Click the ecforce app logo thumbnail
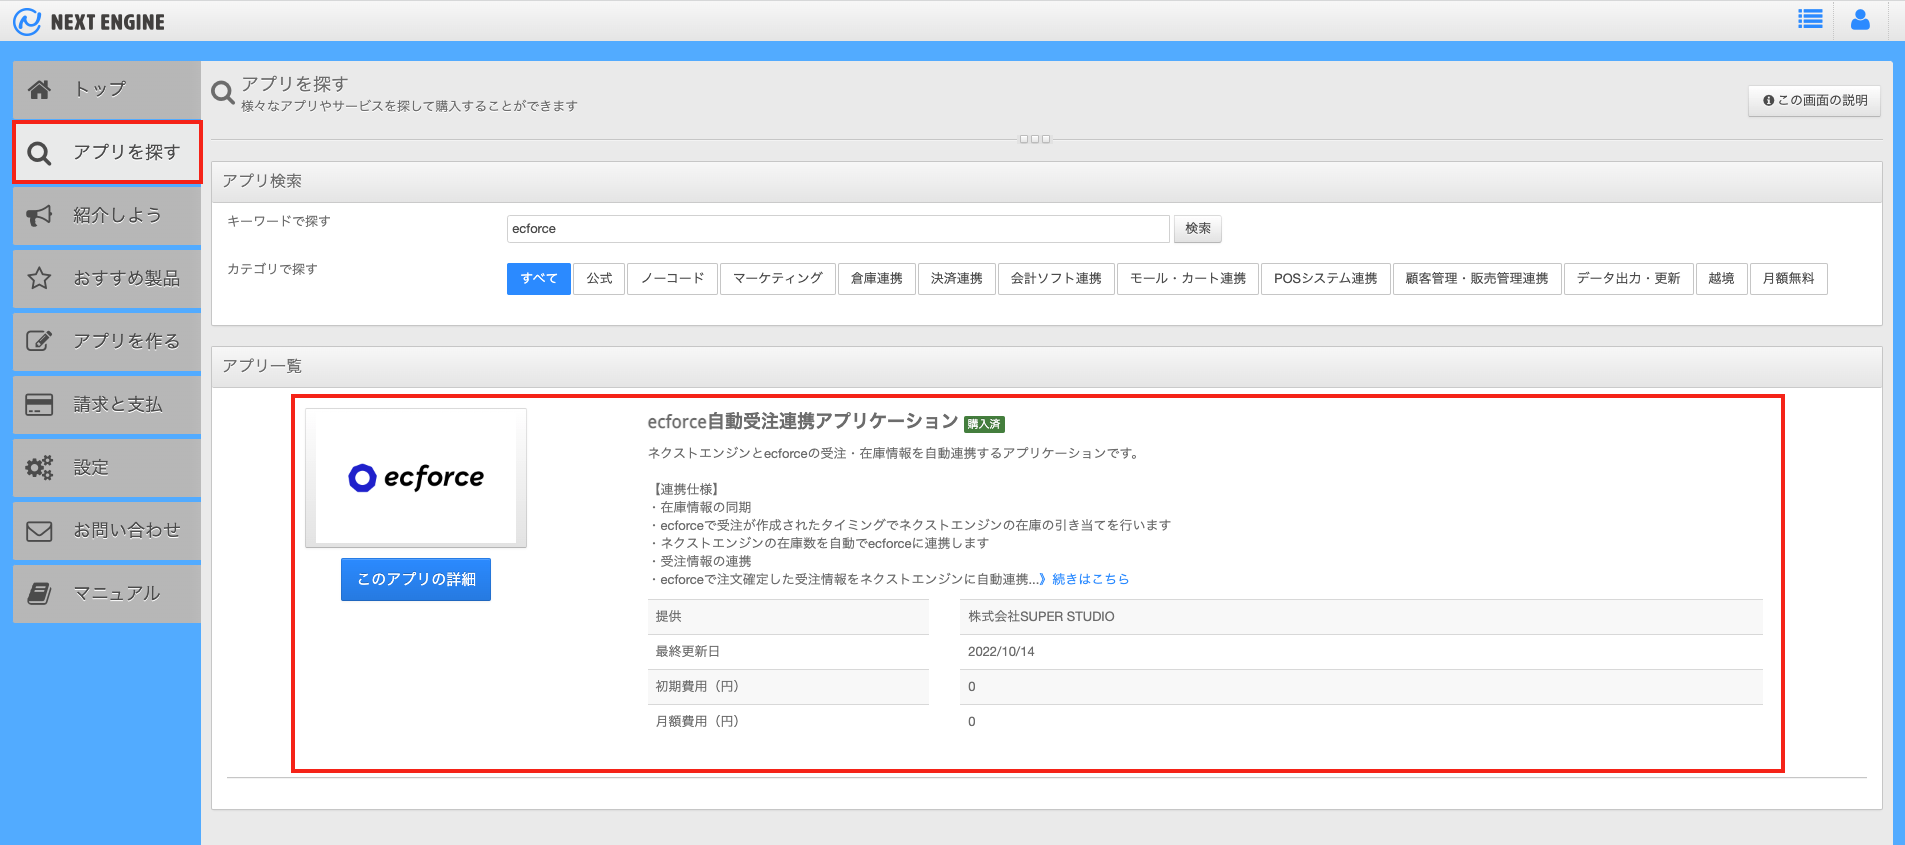 (416, 478)
